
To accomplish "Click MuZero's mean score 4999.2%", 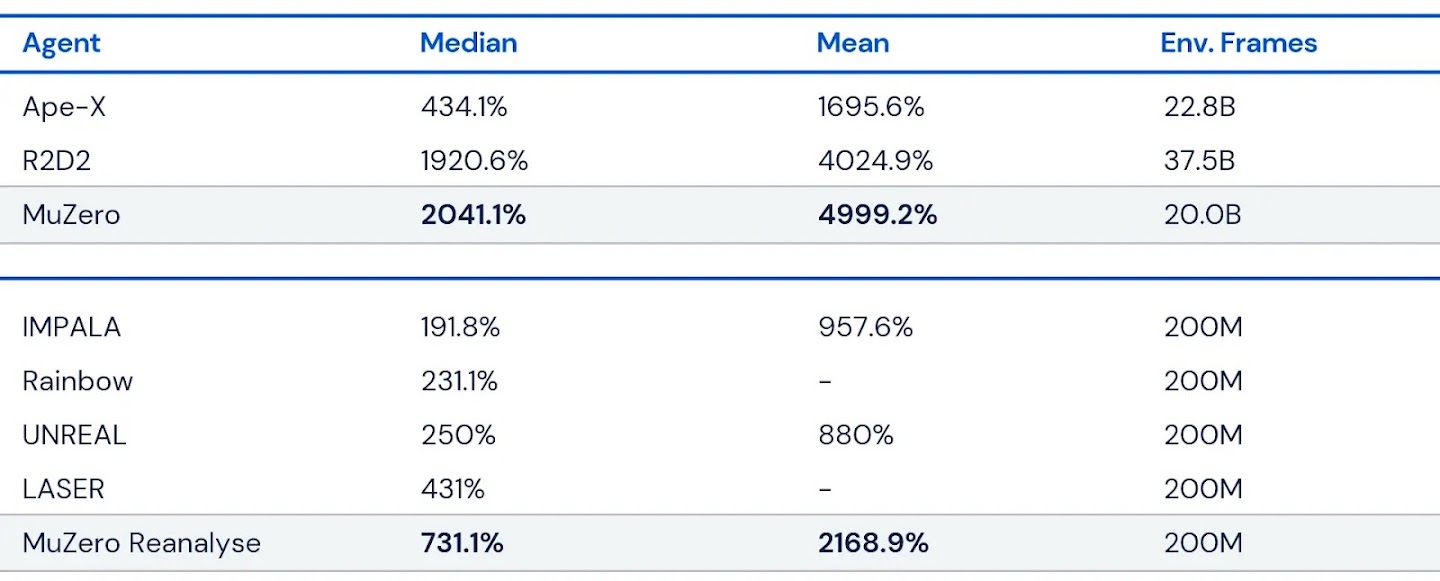I will [x=876, y=215].
